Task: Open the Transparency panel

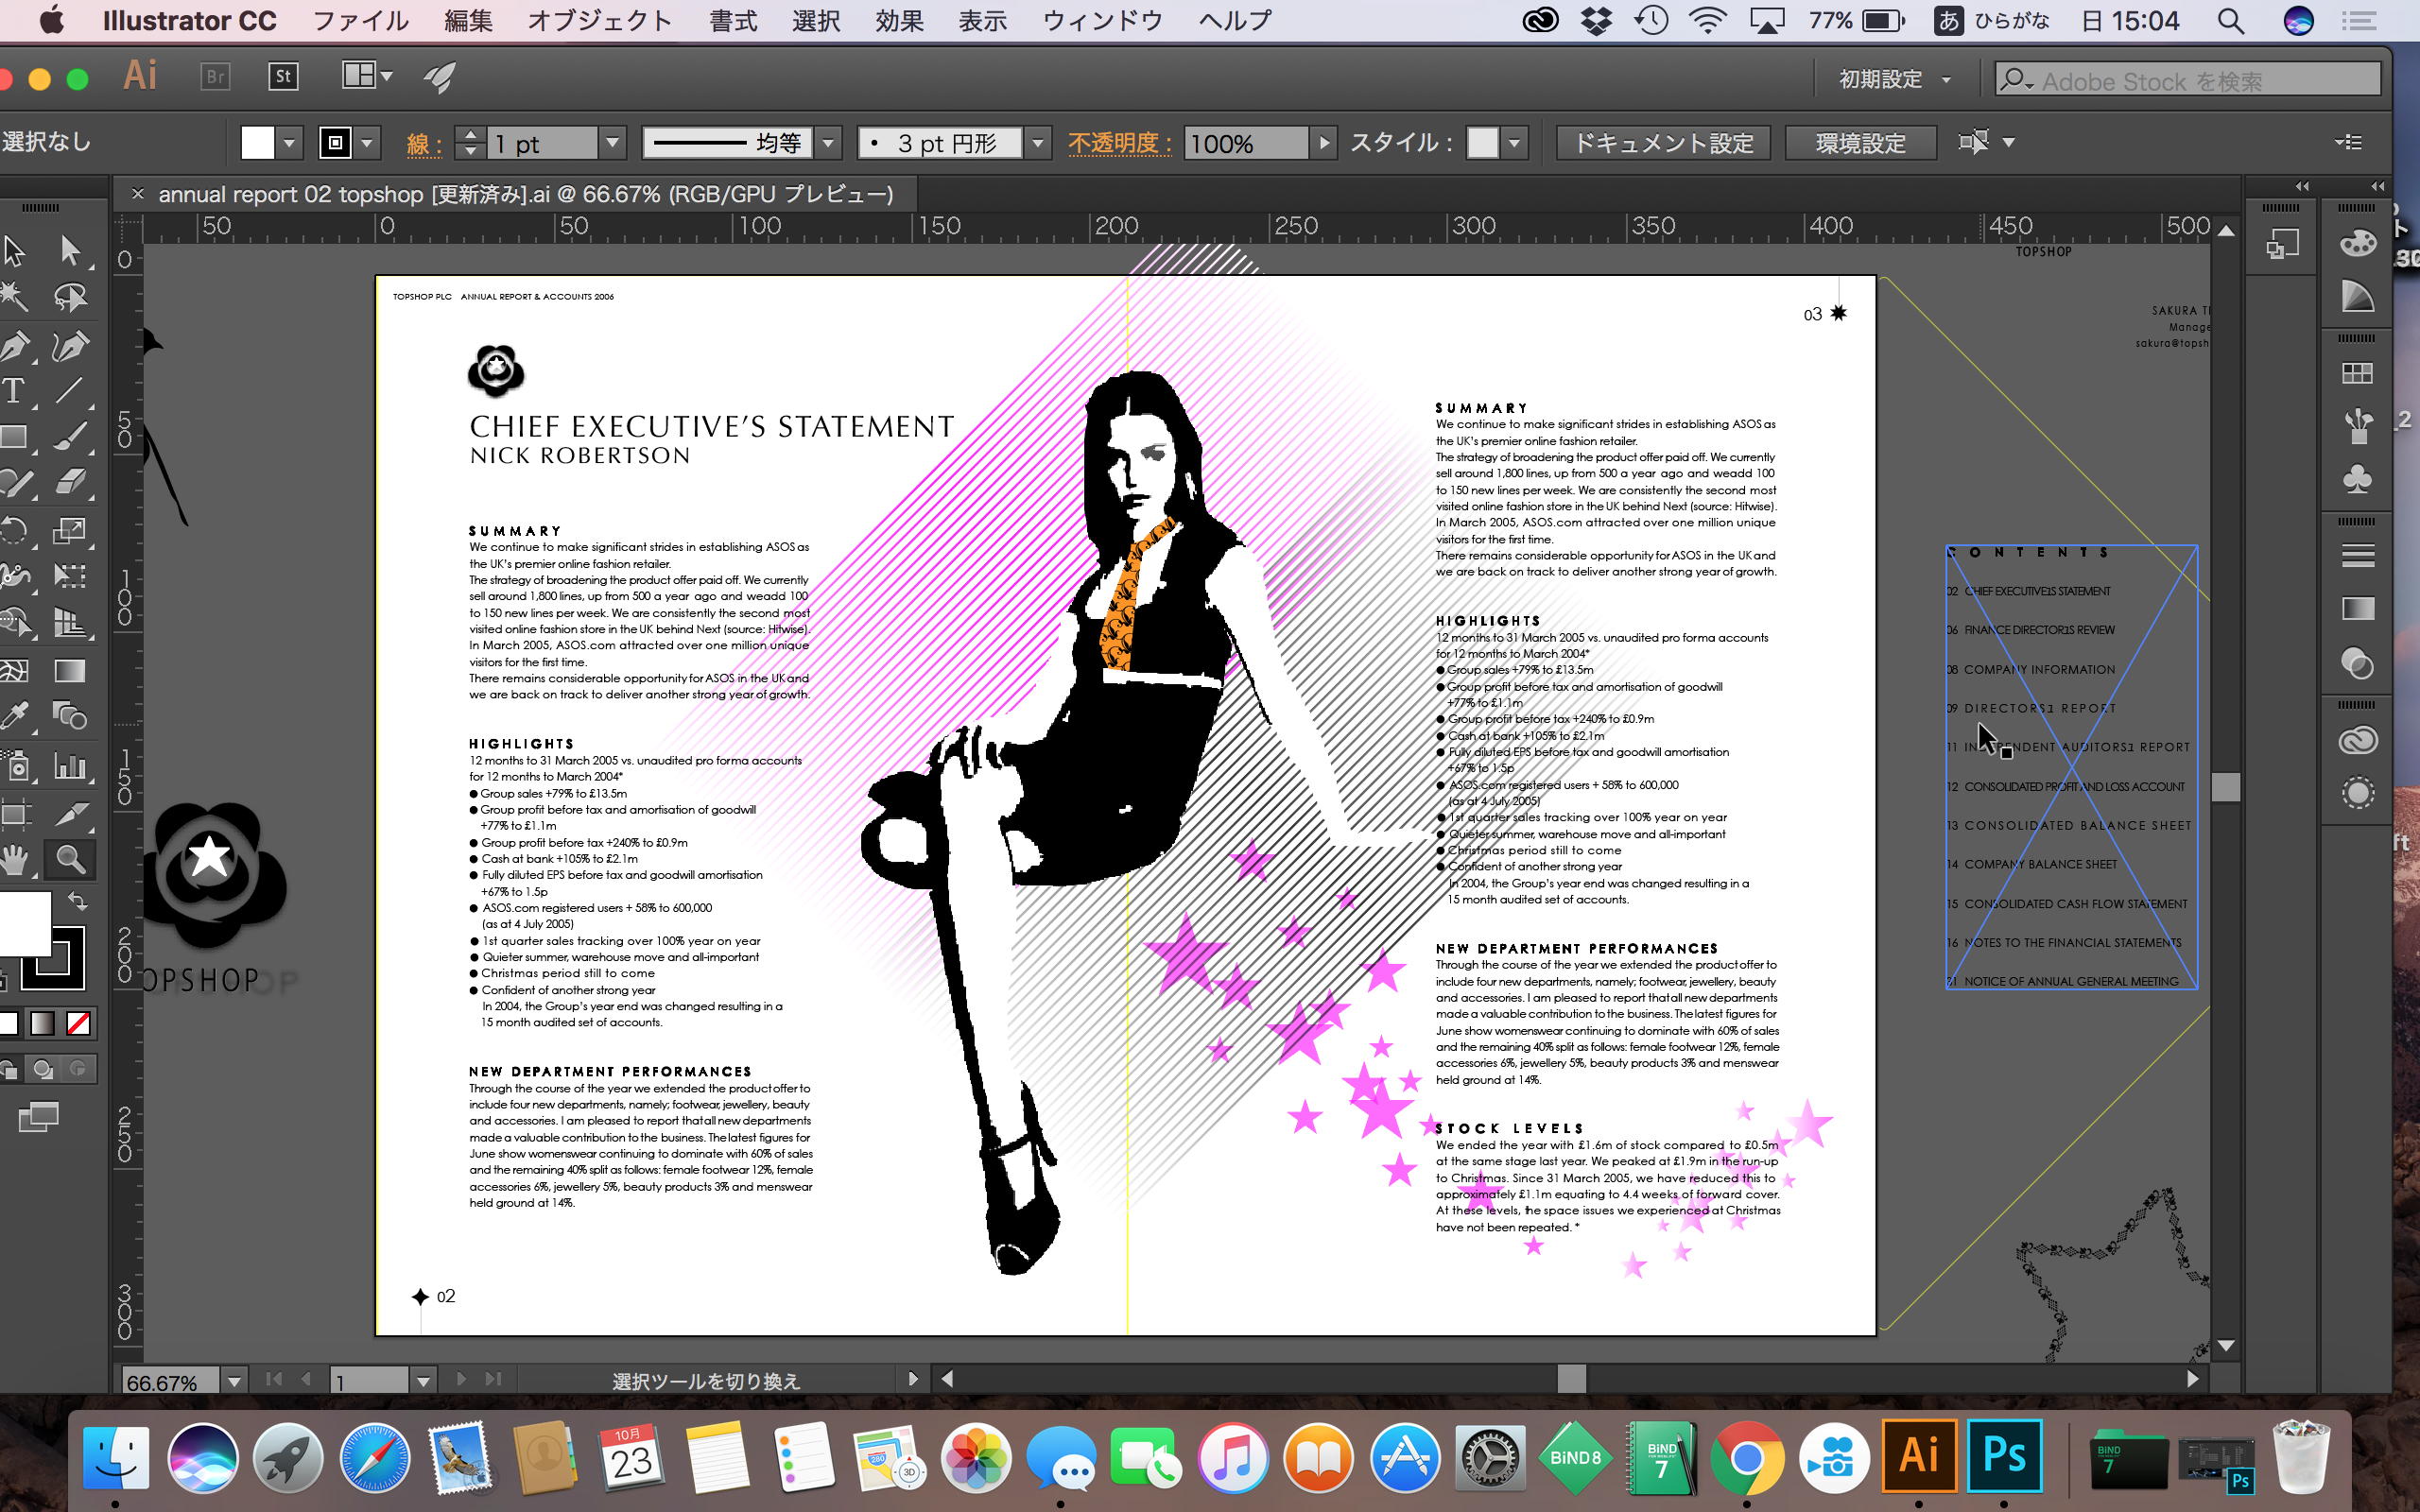Action: click(x=2357, y=663)
